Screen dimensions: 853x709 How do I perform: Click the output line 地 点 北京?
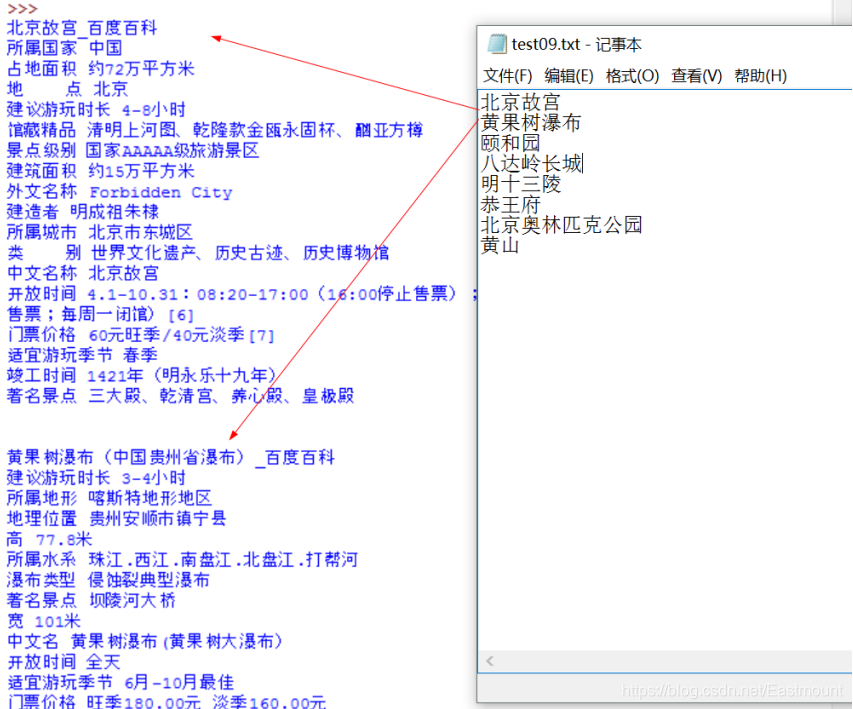tap(67, 89)
